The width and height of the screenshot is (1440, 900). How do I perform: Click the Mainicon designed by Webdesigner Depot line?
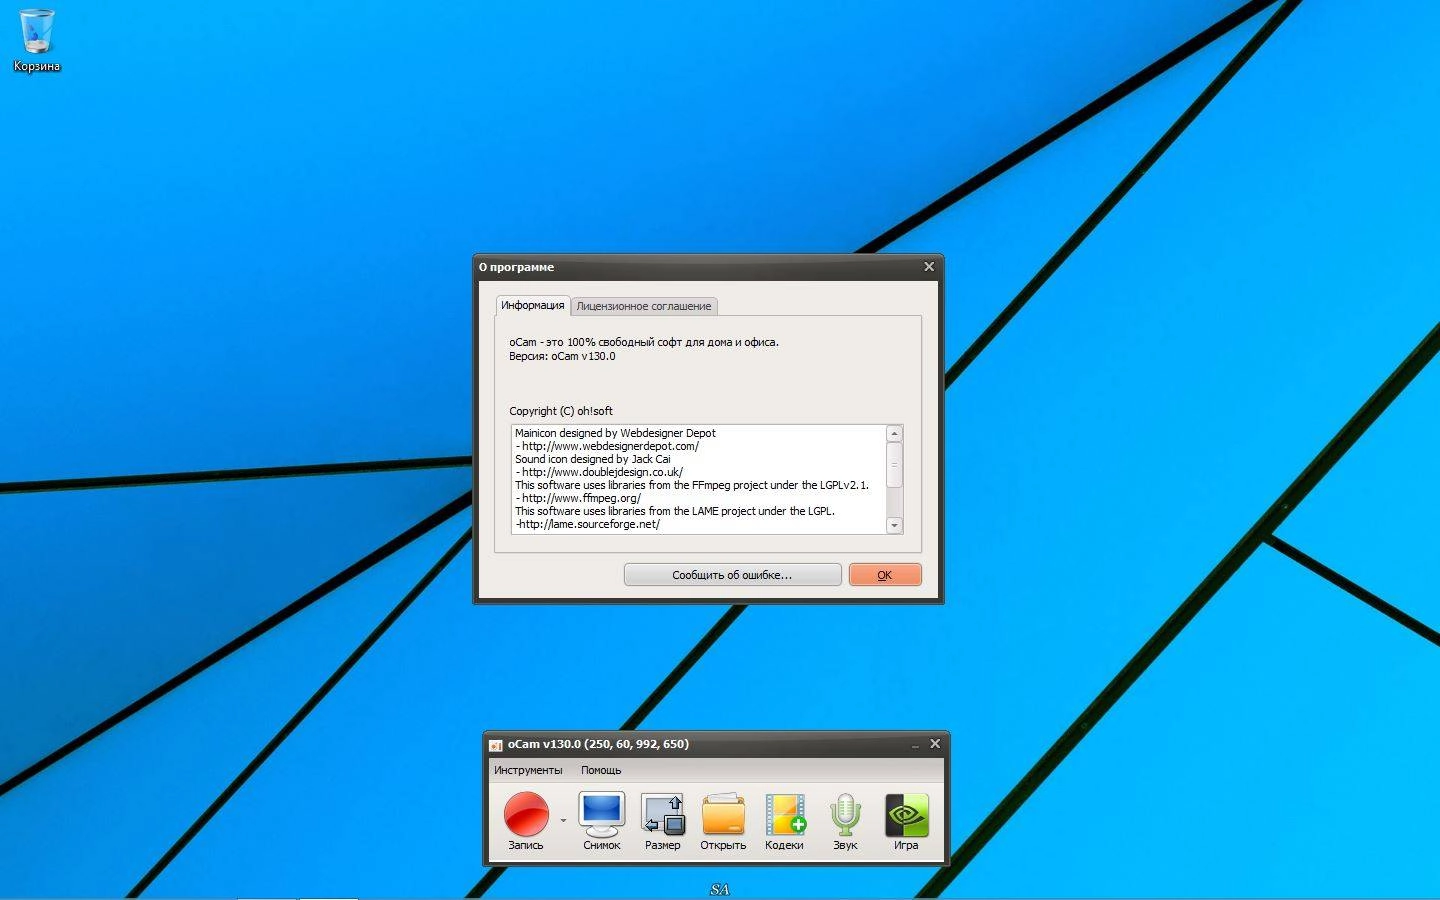tap(615, 433)
